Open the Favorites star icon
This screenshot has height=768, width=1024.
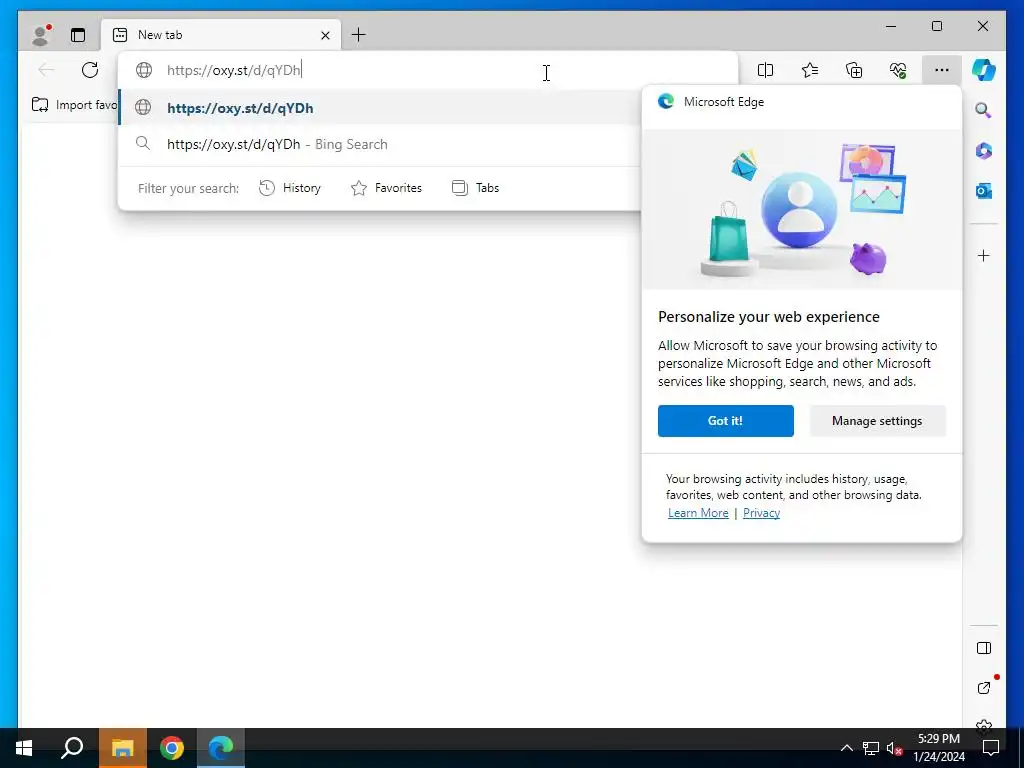810,70
